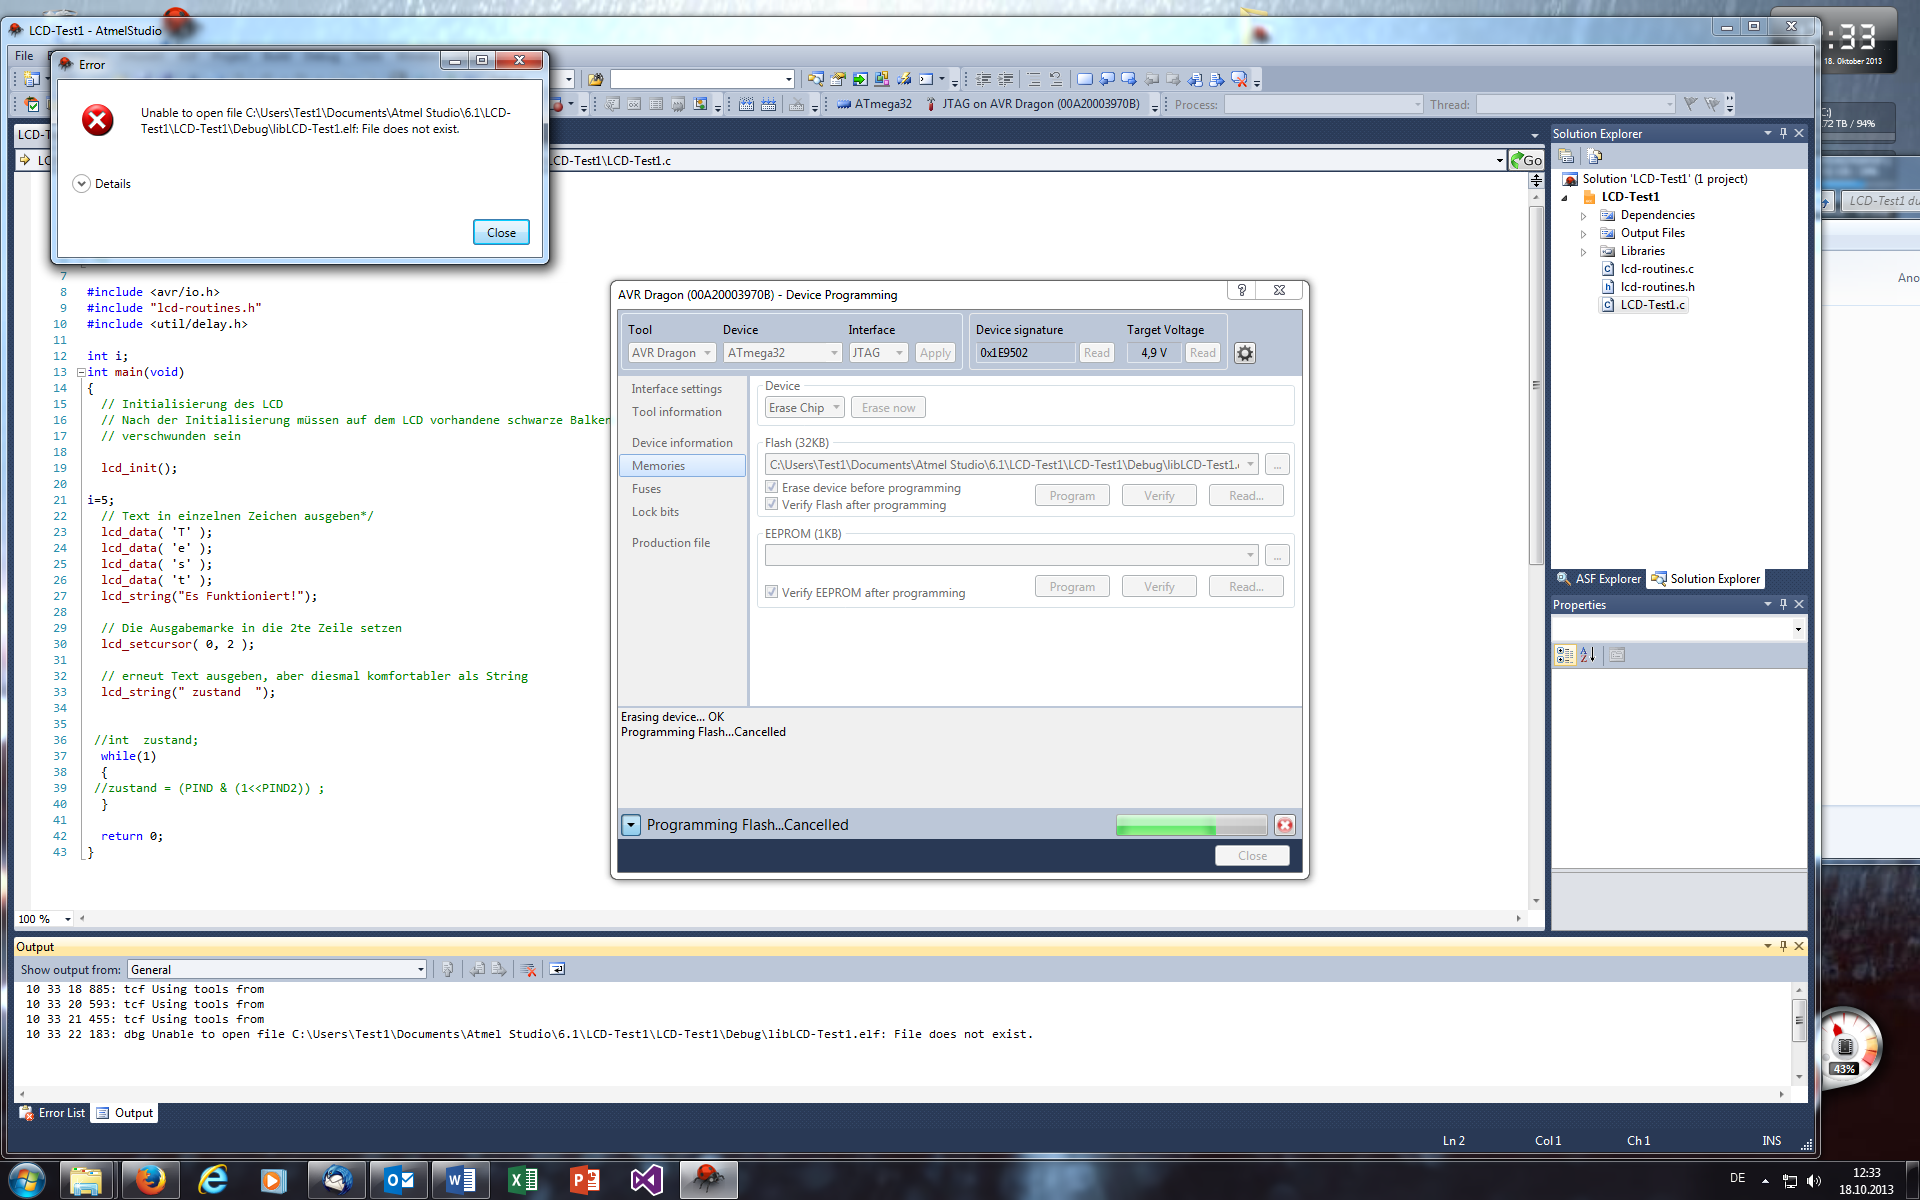This screenshot has height=1200, width=1920.
Task: Open the Flash file path dropdown
Action: coord(1250,465)
